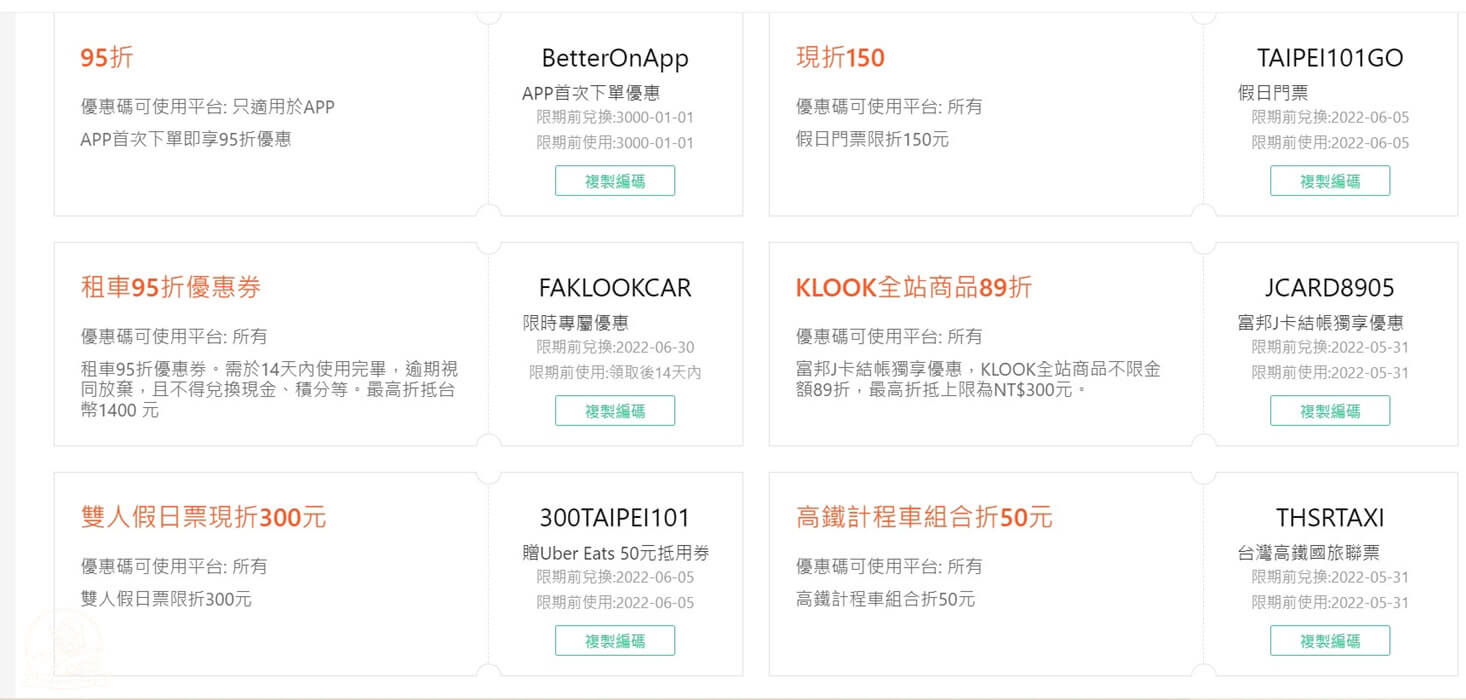The width and height of the screenshot is (1466, 700).
Task: Select the coupon code text THSRTAXI
Action: click(1330, 517)
